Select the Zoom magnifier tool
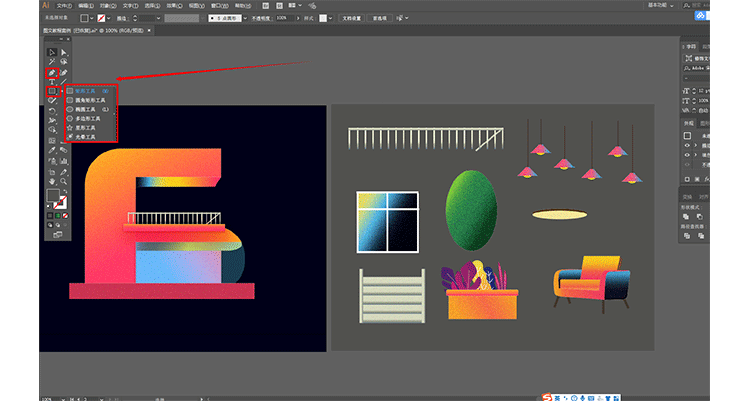Viewport: 750px width, 401px height. [x=62, y=180]
